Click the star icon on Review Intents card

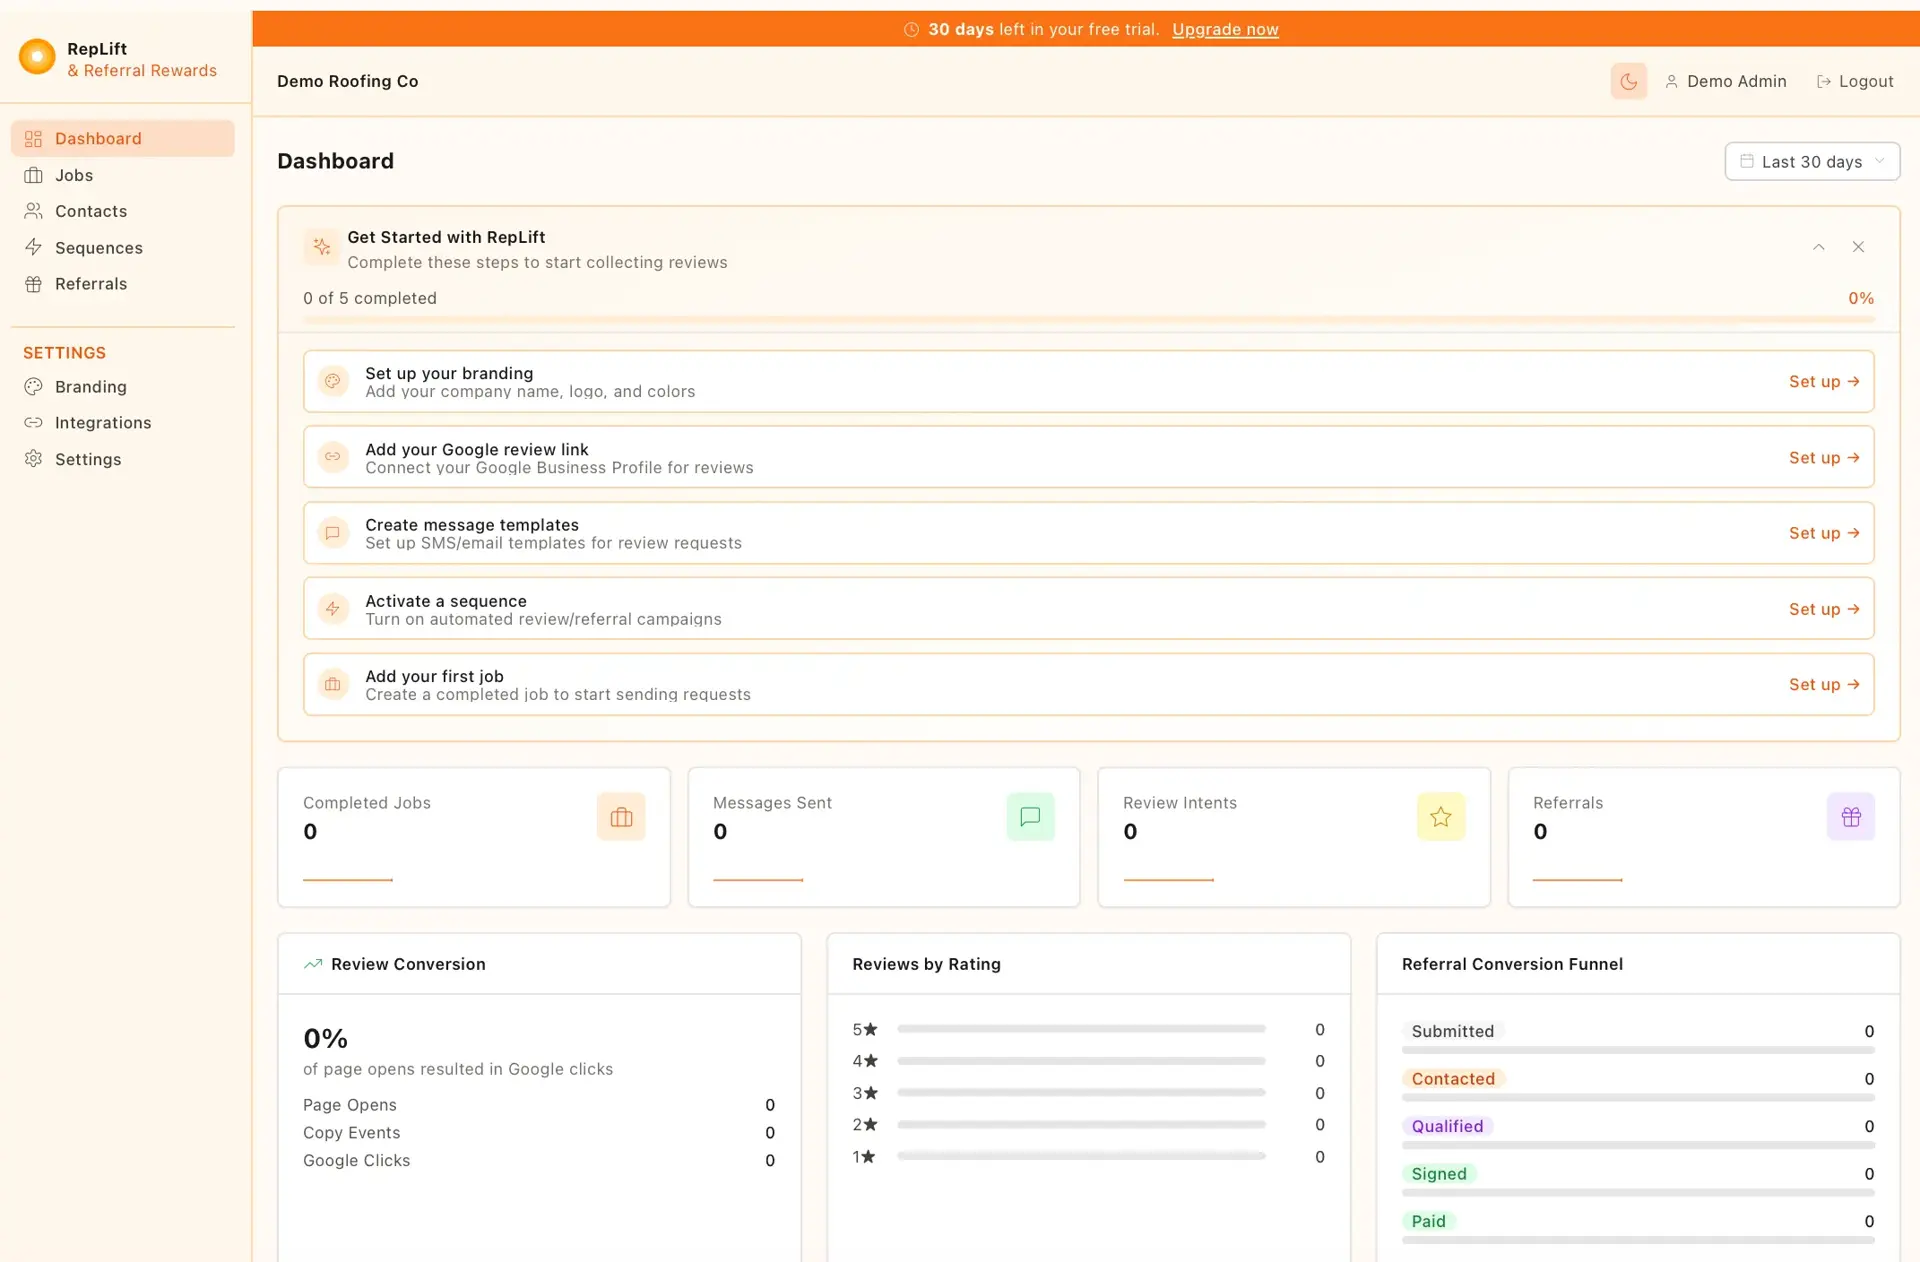(x=1440, y=817)
